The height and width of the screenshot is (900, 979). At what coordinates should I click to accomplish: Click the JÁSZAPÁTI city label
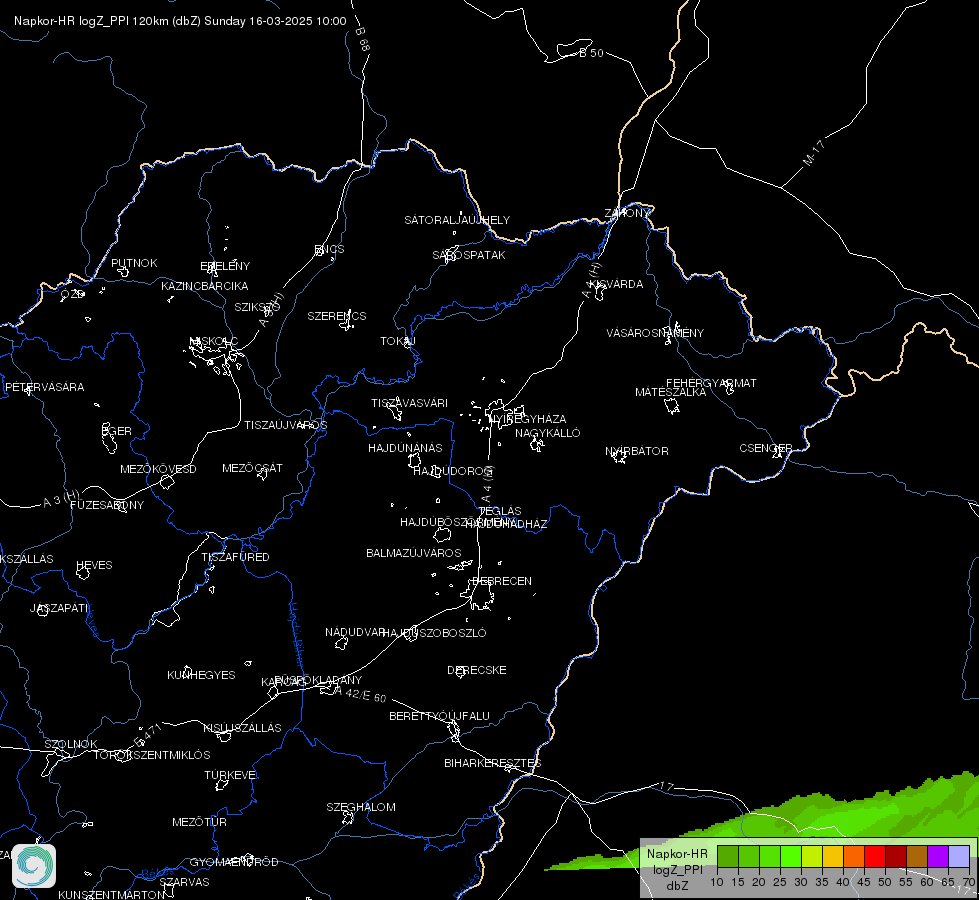point(59,608)
